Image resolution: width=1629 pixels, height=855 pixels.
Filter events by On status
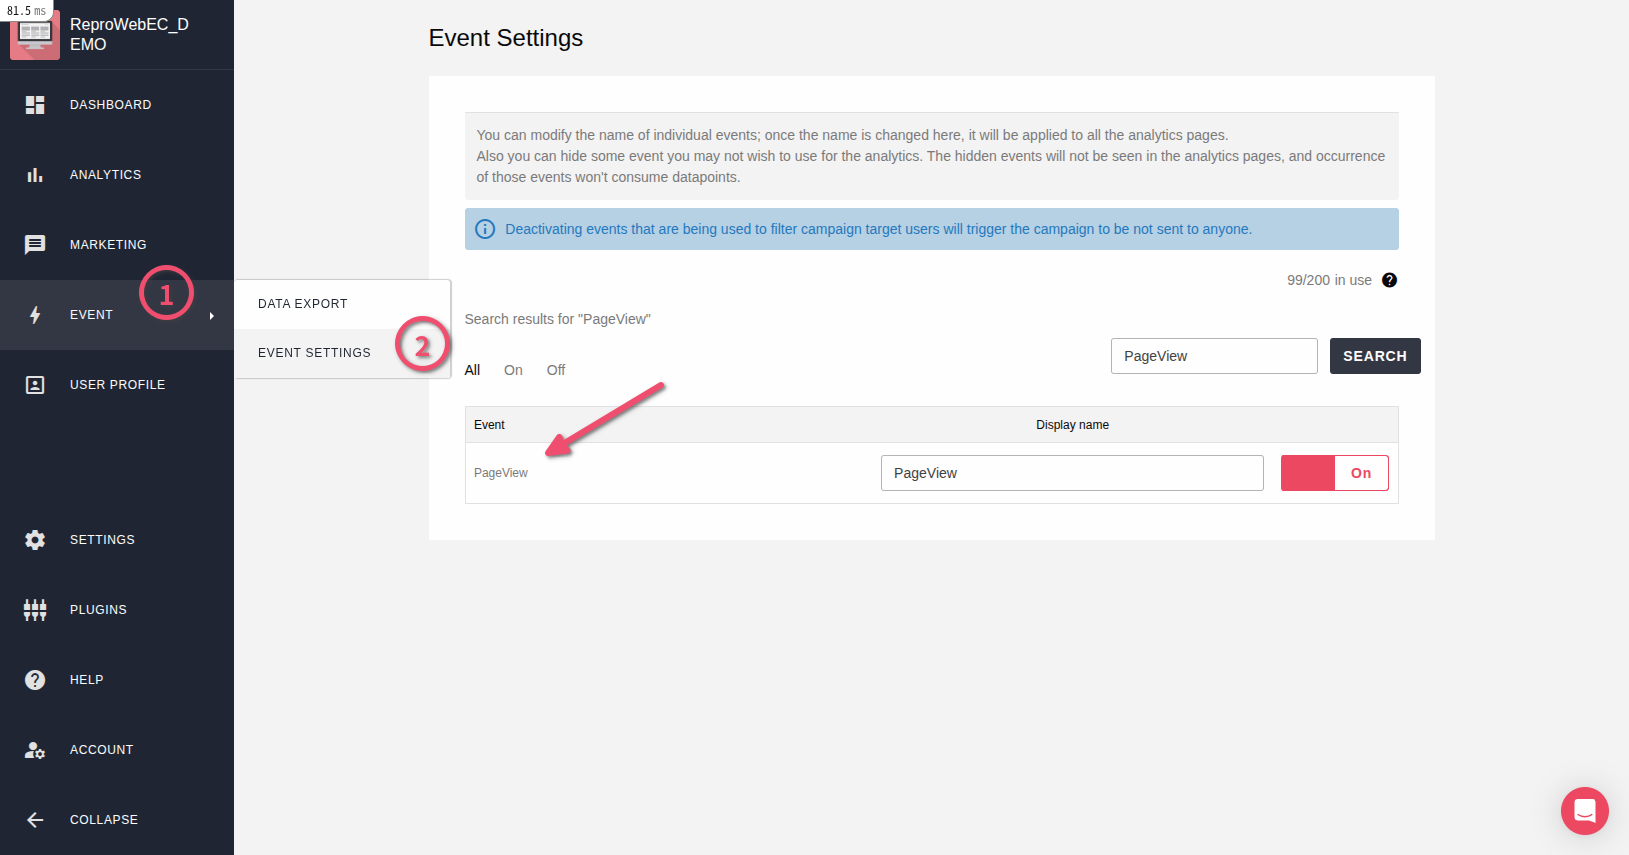click(x=513, y=370)
